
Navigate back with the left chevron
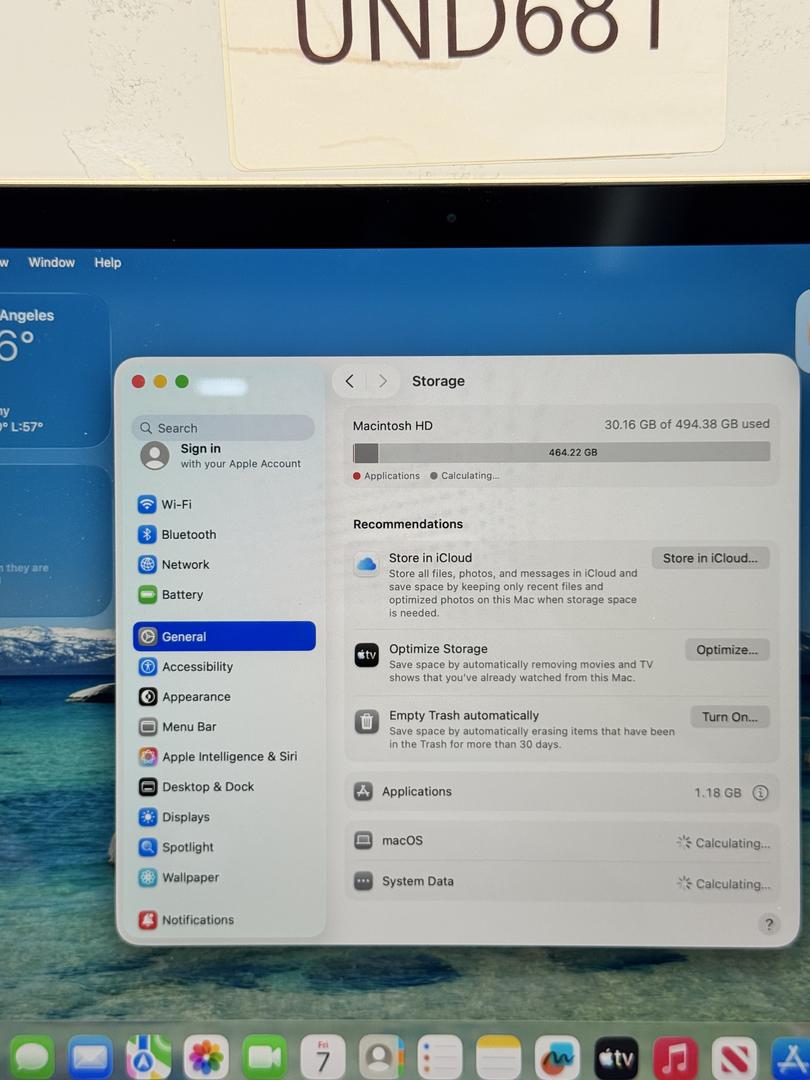tap(349, 381)
